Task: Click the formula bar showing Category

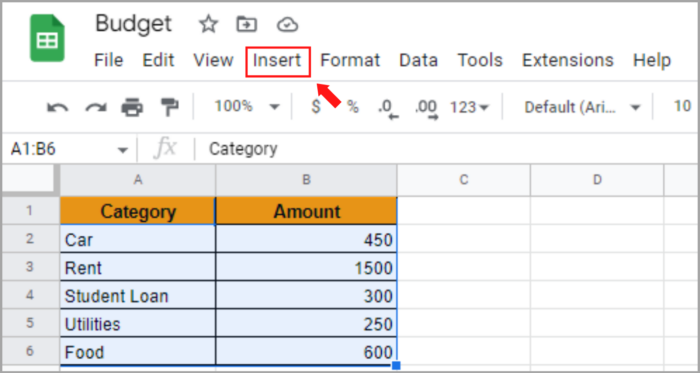Action: coord(446,149)
